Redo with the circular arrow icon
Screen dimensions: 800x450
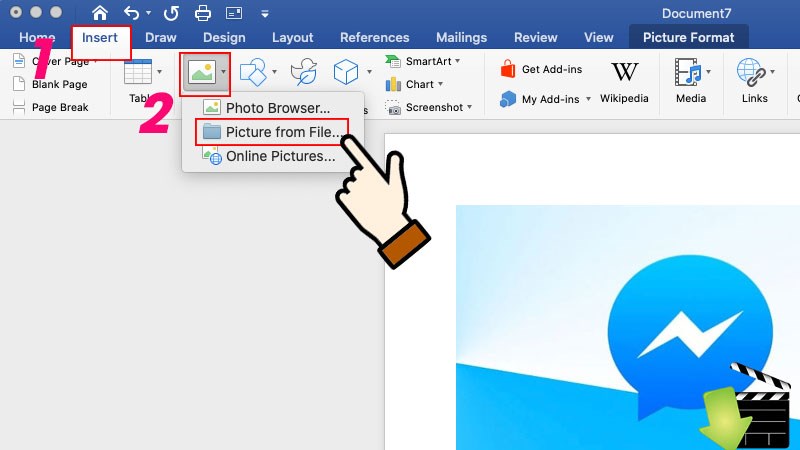(171, 13)
